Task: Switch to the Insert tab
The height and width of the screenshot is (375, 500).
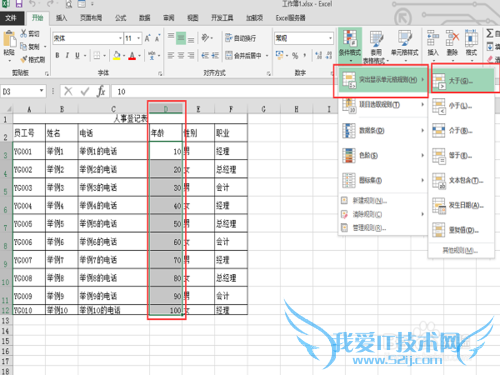Action: [x=61, y=18]
